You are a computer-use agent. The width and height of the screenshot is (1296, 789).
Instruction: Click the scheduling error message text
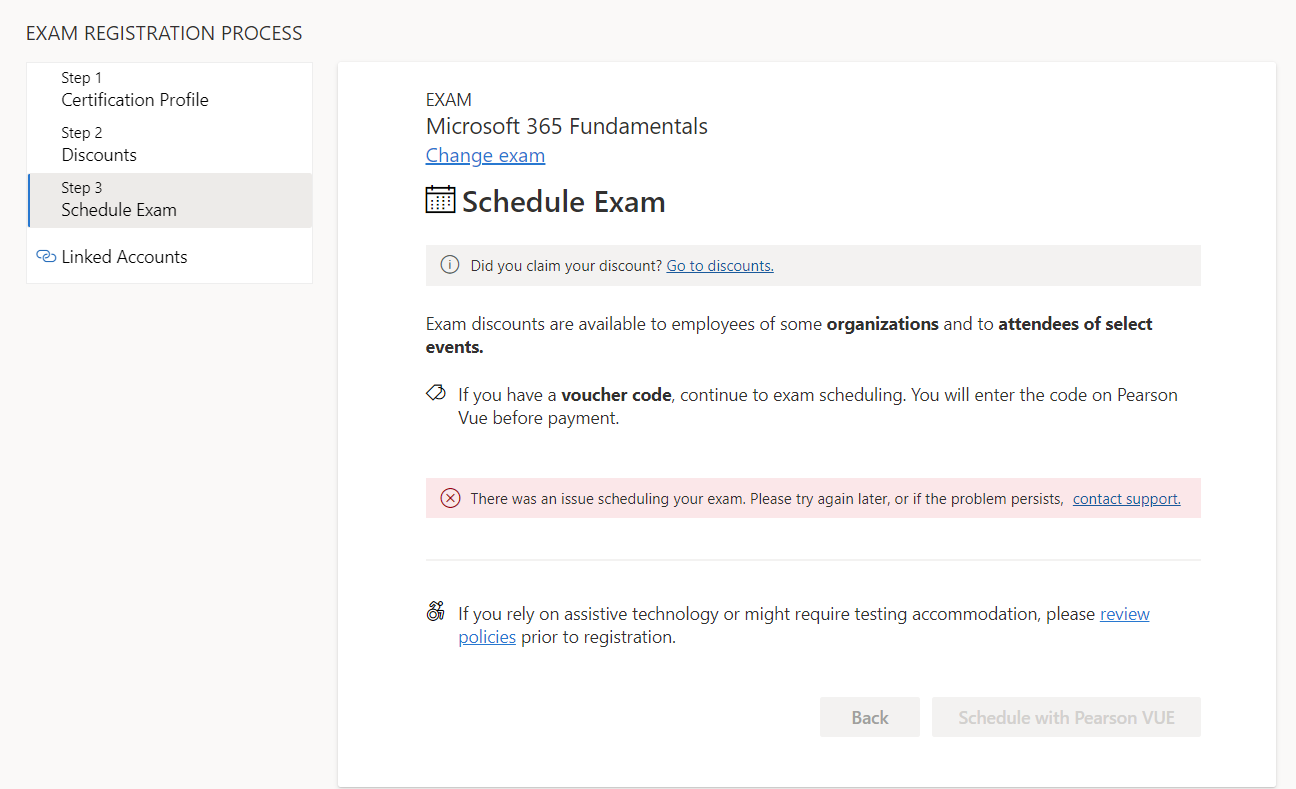766,499
